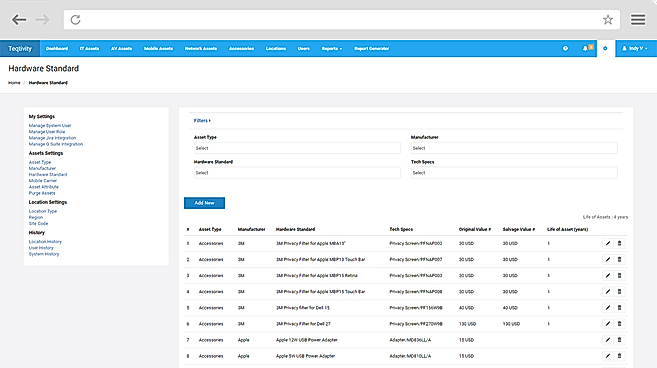Open the Tech Specs filter dropdown
This screenshot has height=368, width=657.
click(x=514, y=173)
